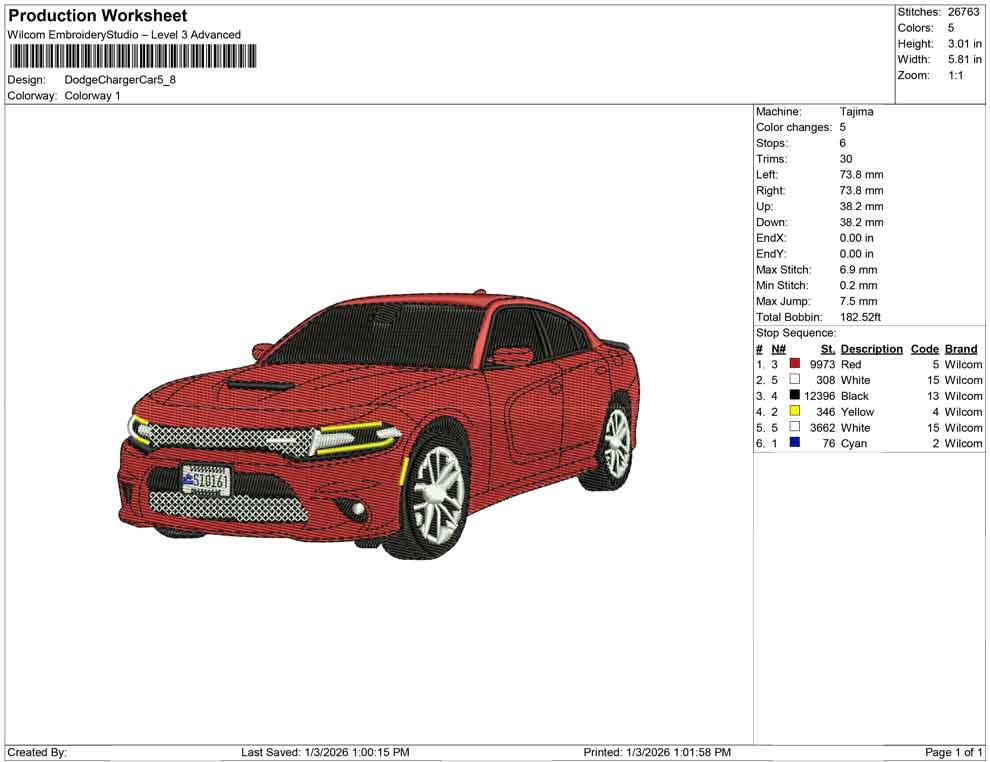The width and height of the screenshot is (990, 762).
Task: Click the 'Last Saved: 1/3/2026 1:00:15 PM' footer
Action: click(x=325, y=752)
